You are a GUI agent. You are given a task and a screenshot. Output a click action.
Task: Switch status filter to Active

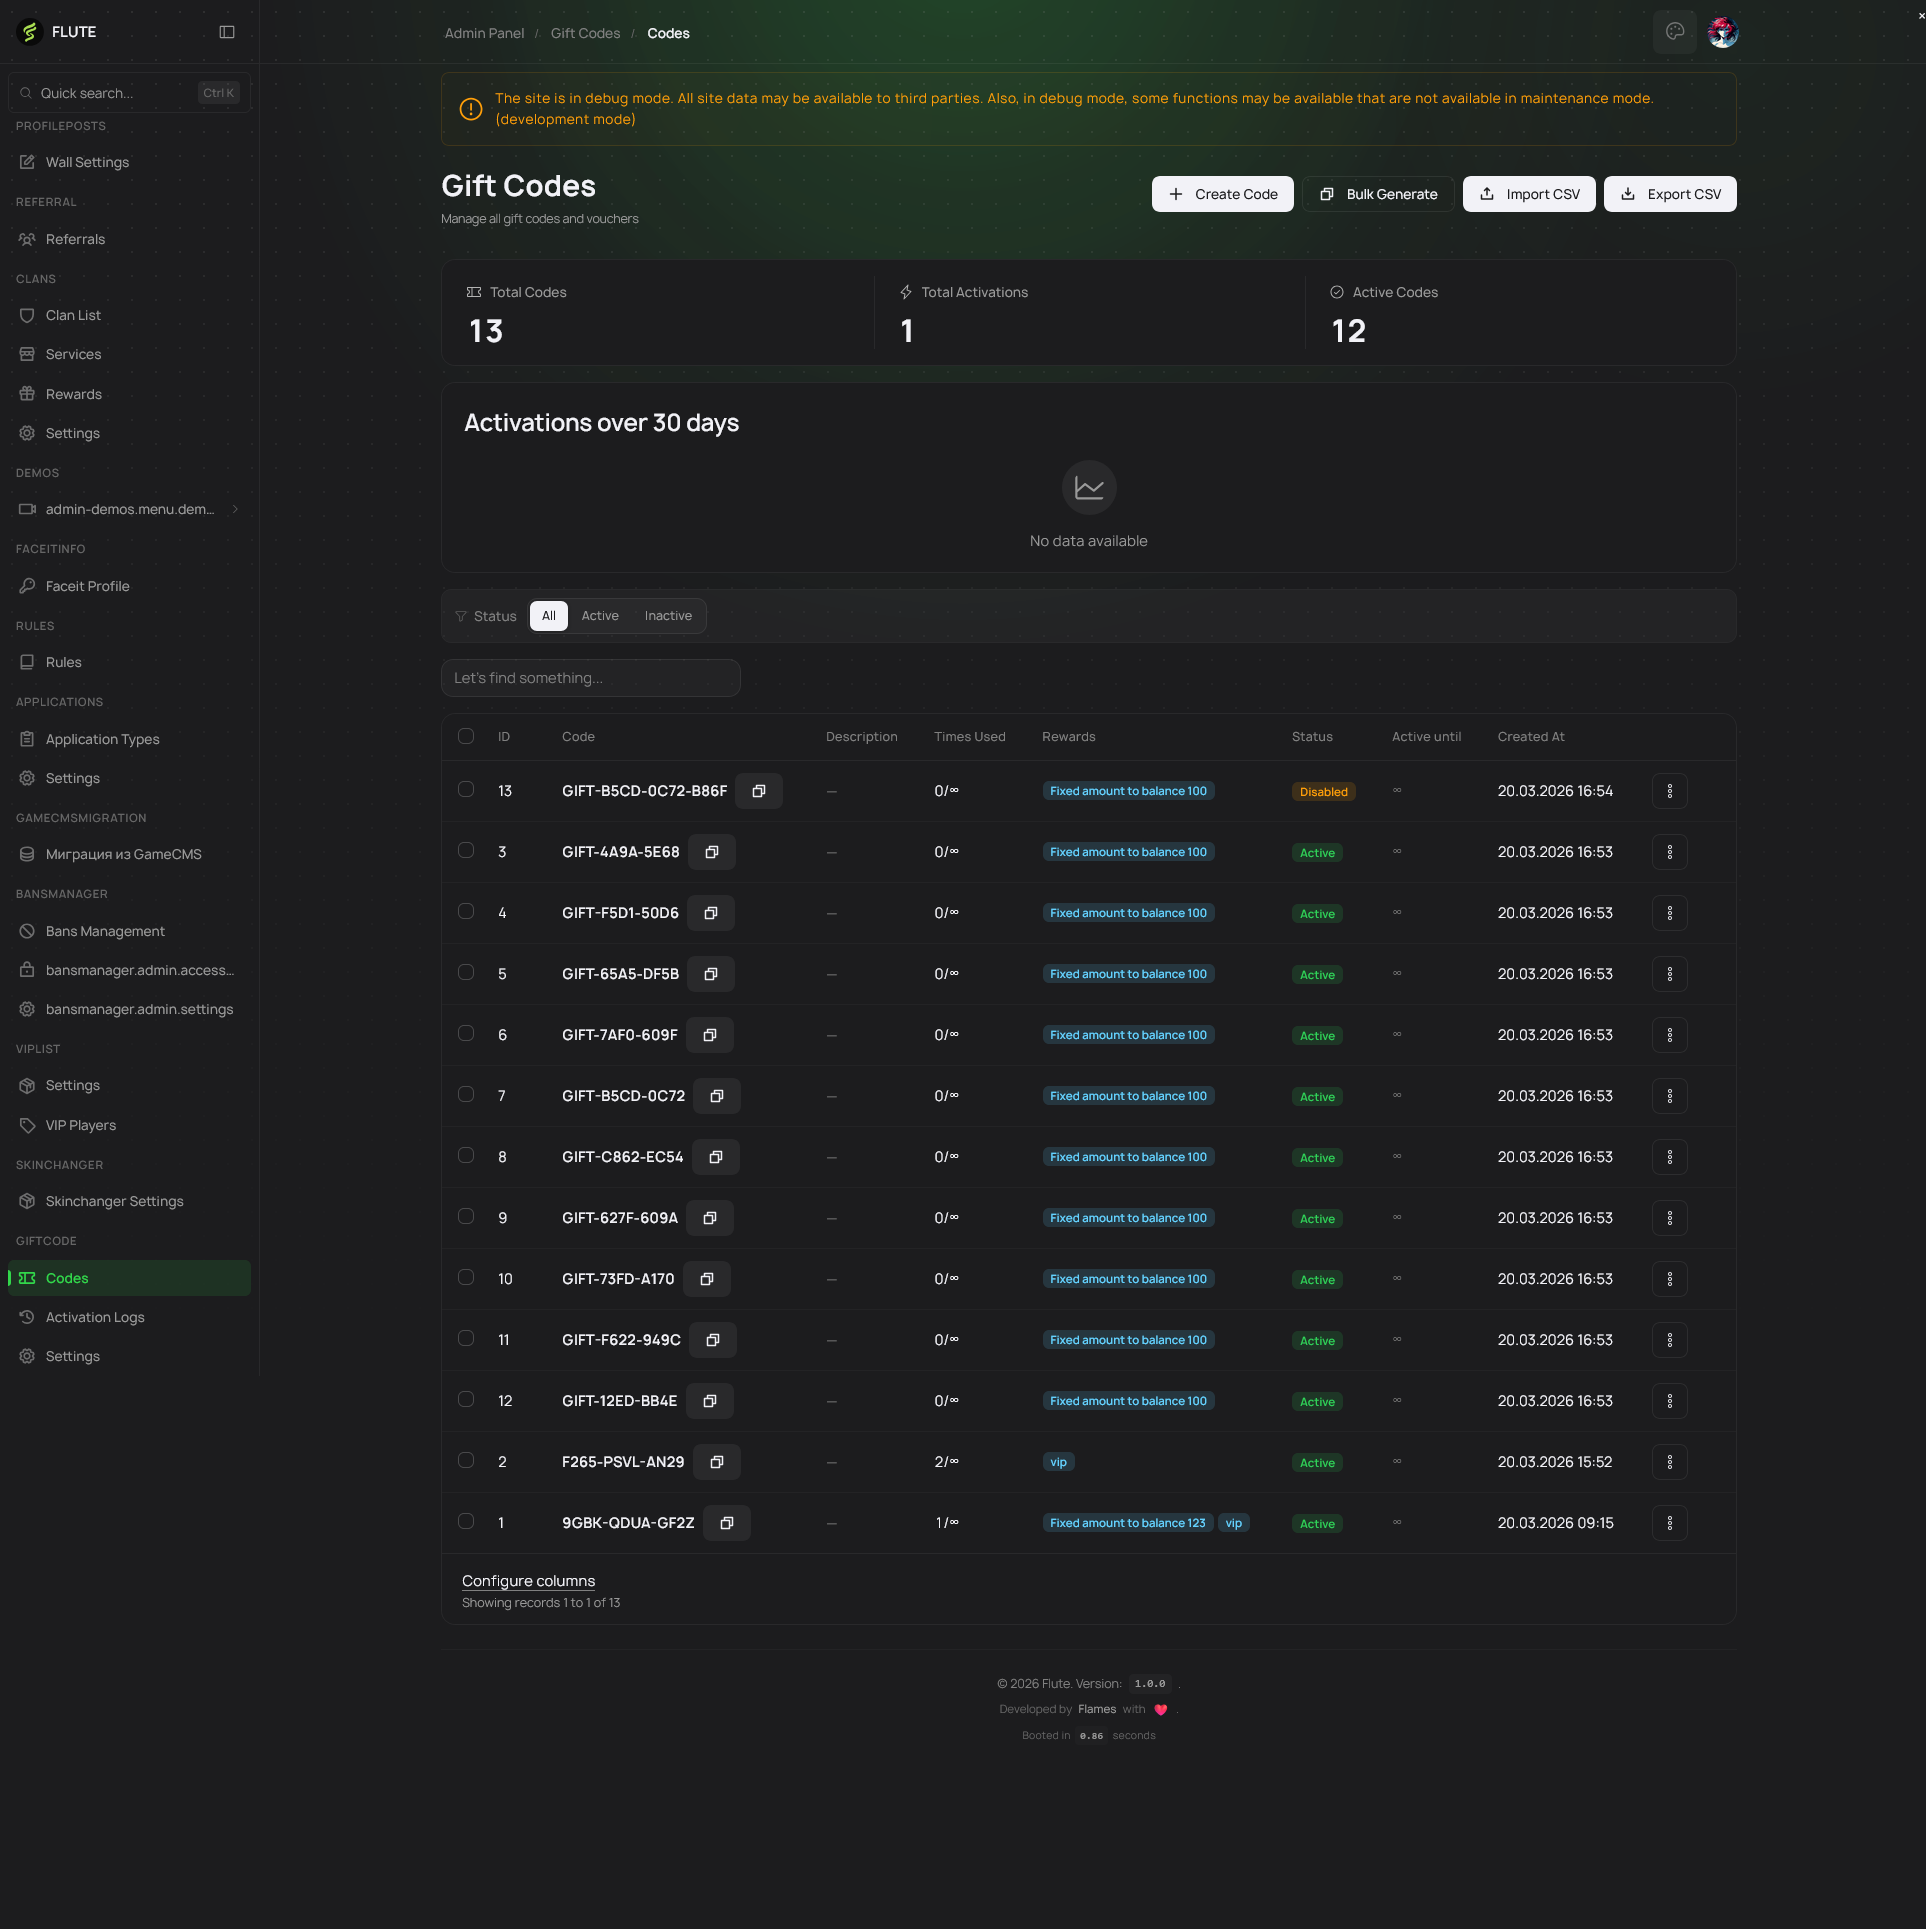[x=600, y=616]
